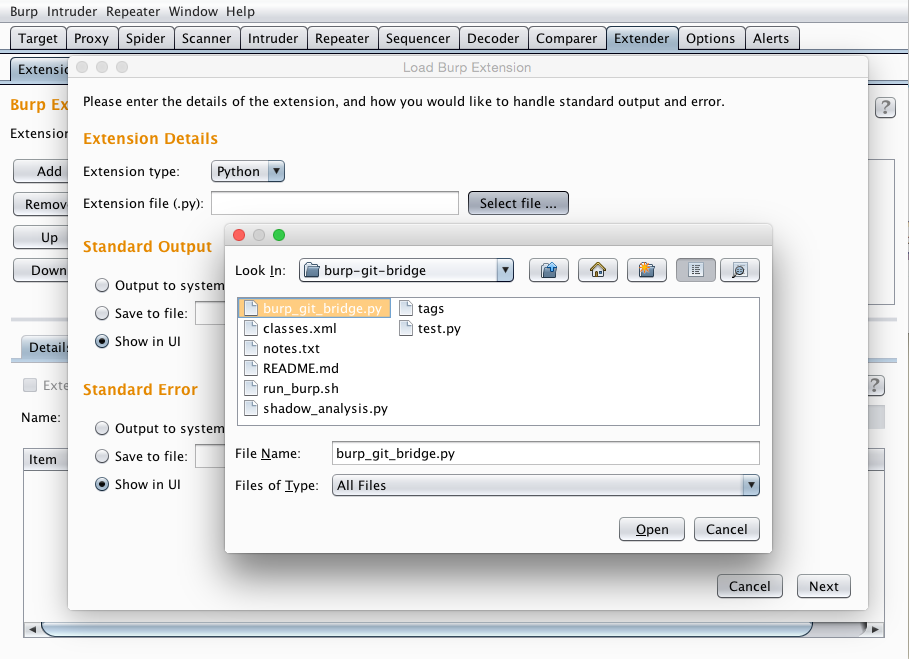Switch to the Decoder tab
Image resolution: width=909 pixels, height=659 pixels.
(x=493, y=38)
